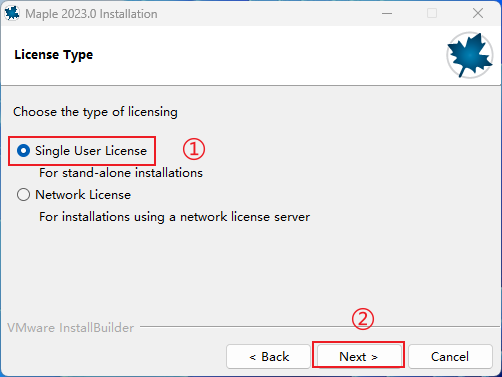The width and height of the screenshot is (502, 377).
Task: Click the "License Type" heading
Action: click(x=54, y=55)
